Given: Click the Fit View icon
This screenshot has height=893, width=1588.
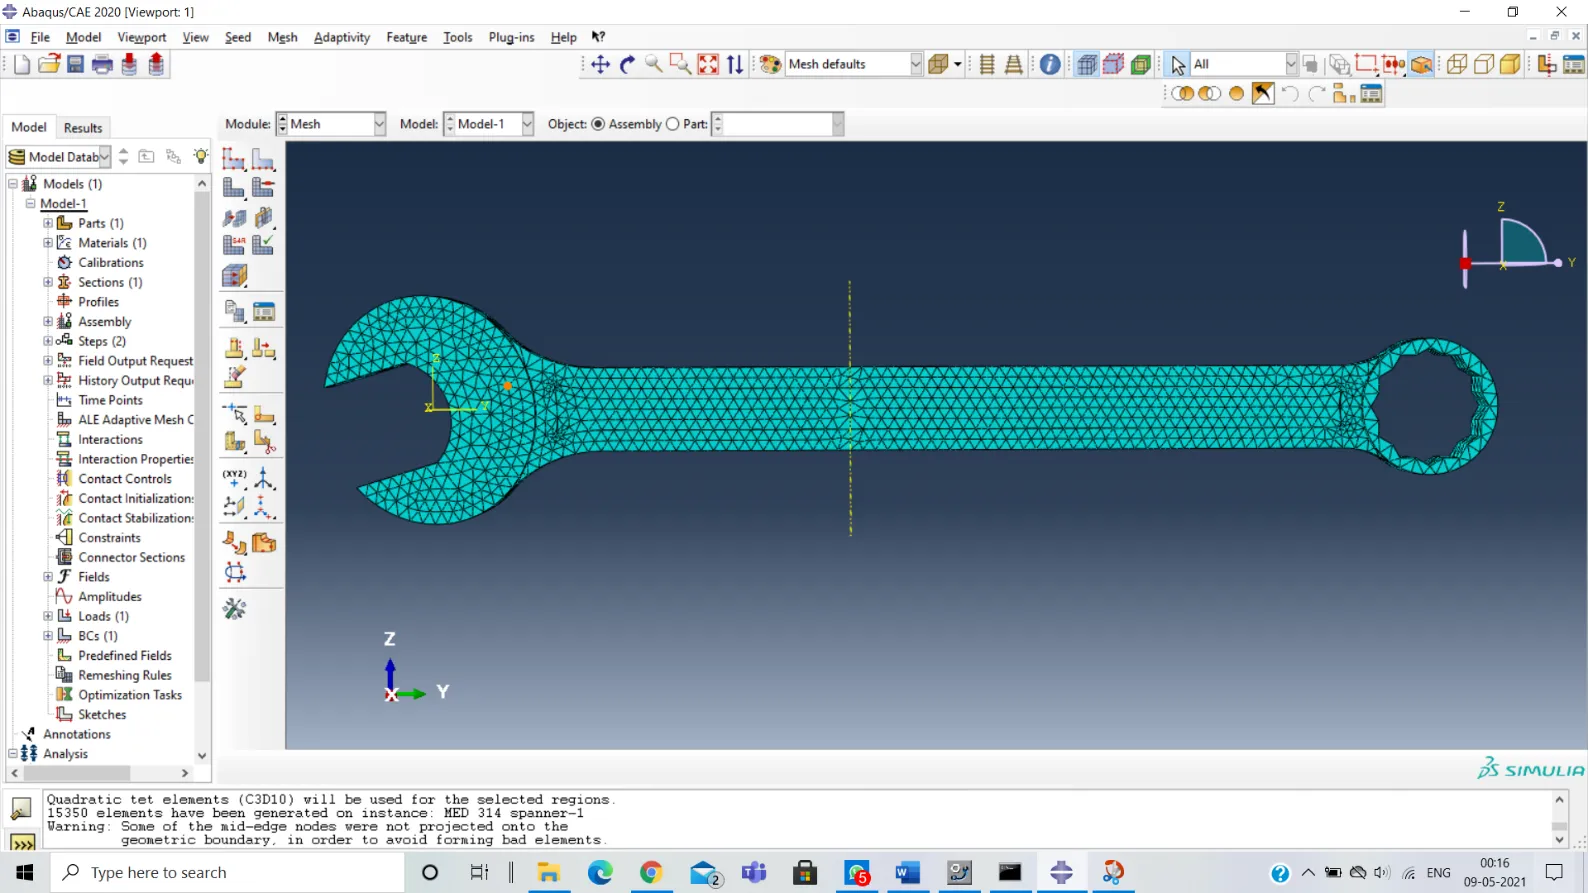Looking at the screenshot, I should pyautogui.click(x=708, y=65).
